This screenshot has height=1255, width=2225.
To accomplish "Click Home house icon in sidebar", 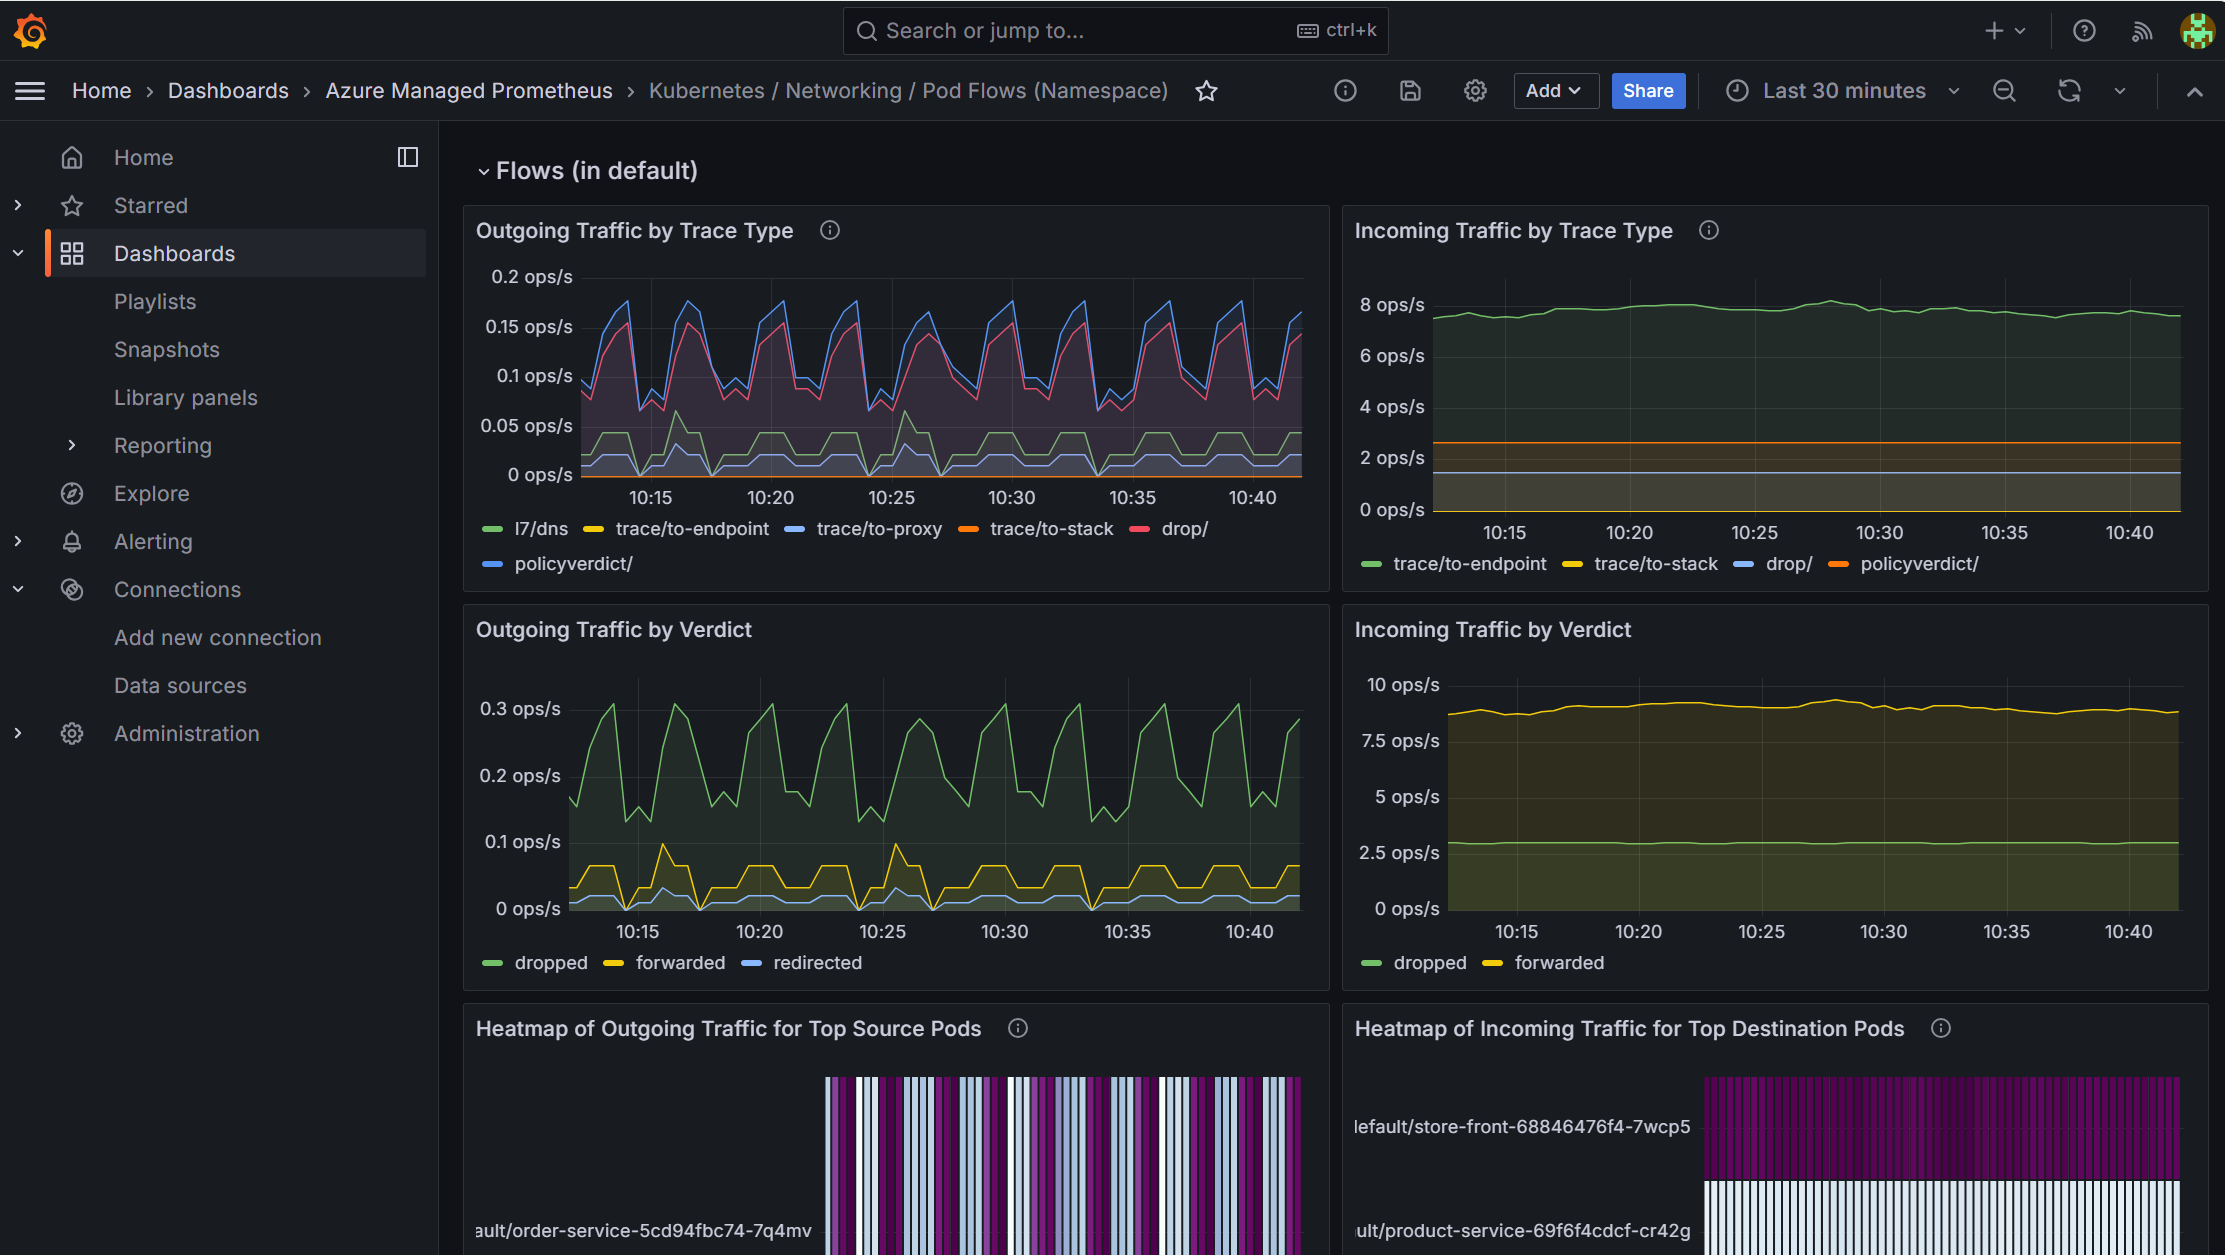I will coord(72,157).
